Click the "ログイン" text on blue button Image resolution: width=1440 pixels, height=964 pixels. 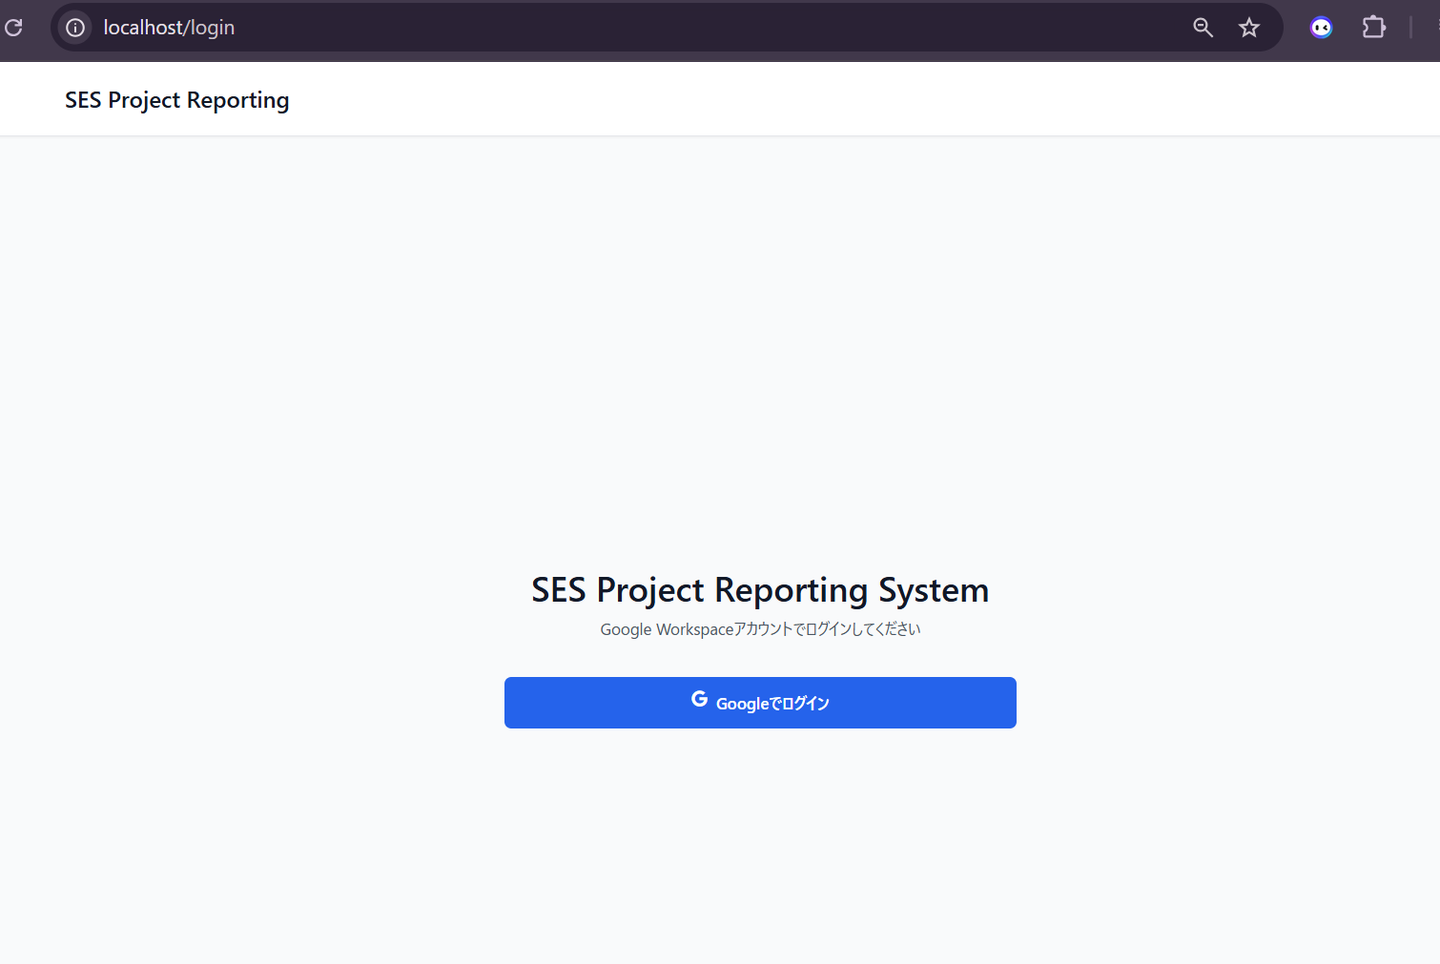coord(805,704)
